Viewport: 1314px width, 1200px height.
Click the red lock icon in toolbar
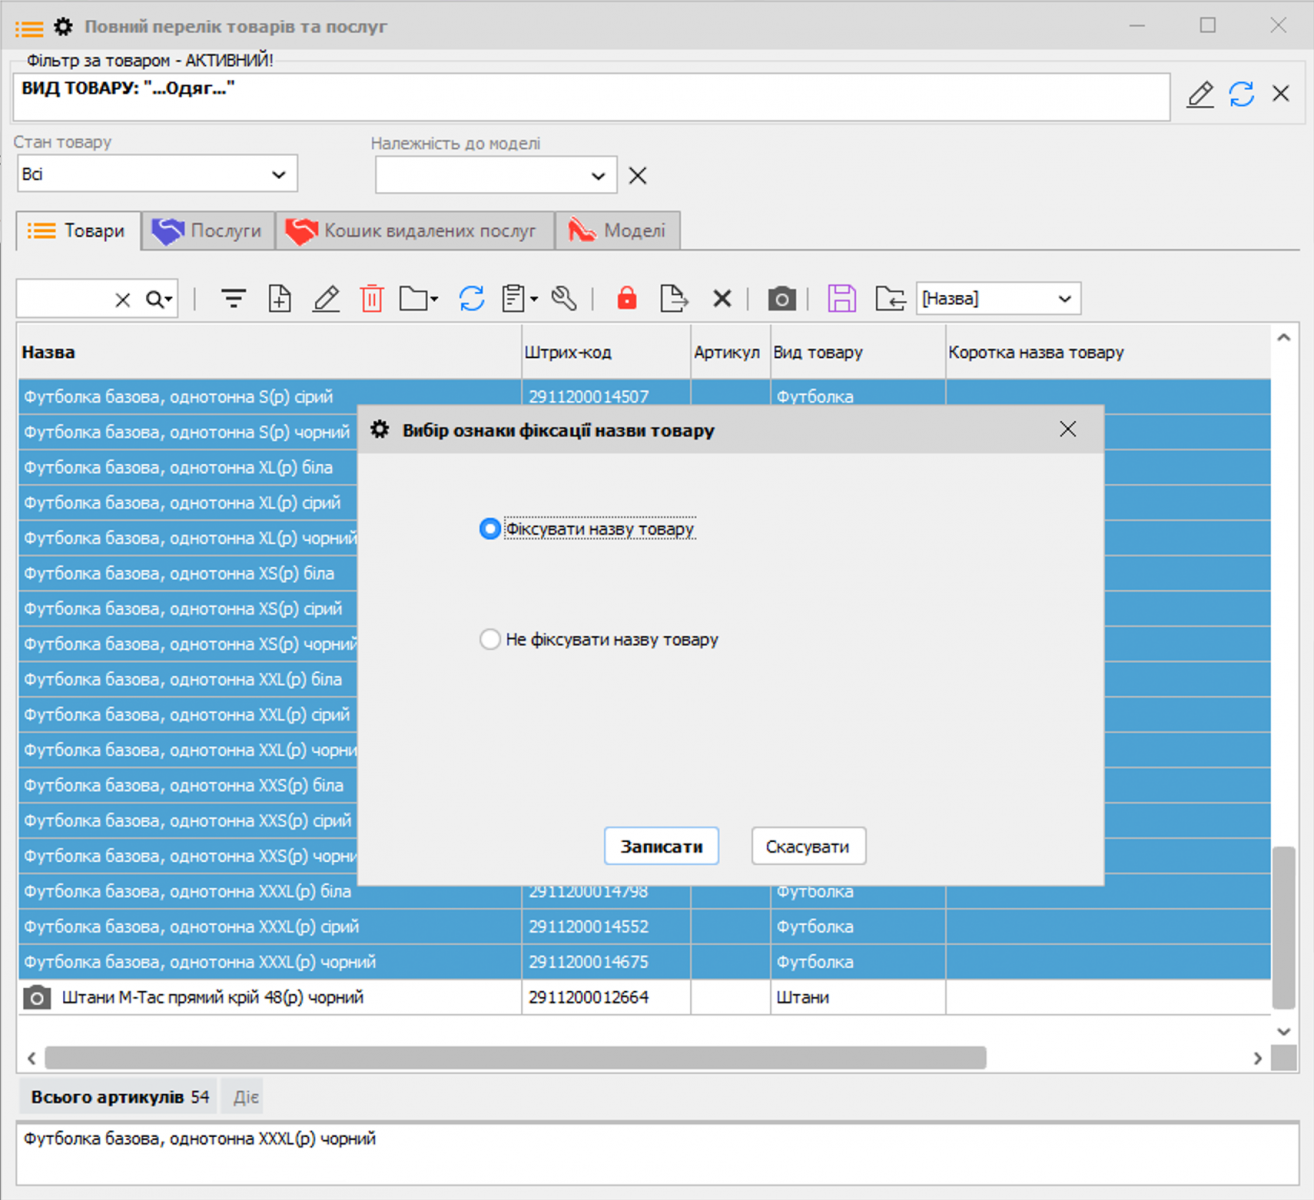(627, 298)
